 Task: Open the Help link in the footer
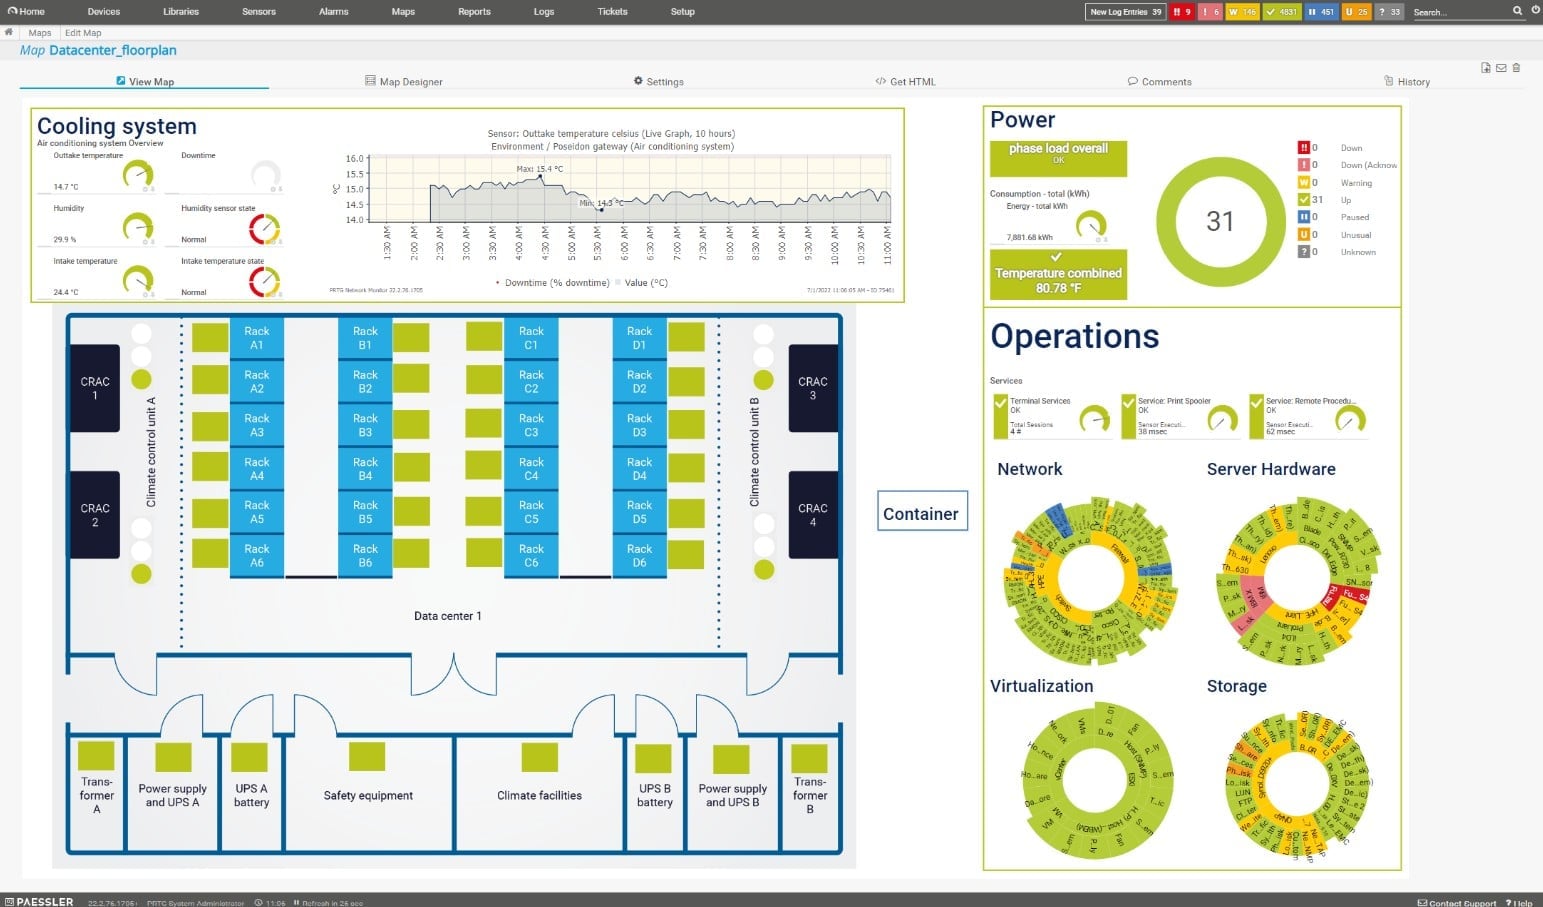pos(1520,902)
